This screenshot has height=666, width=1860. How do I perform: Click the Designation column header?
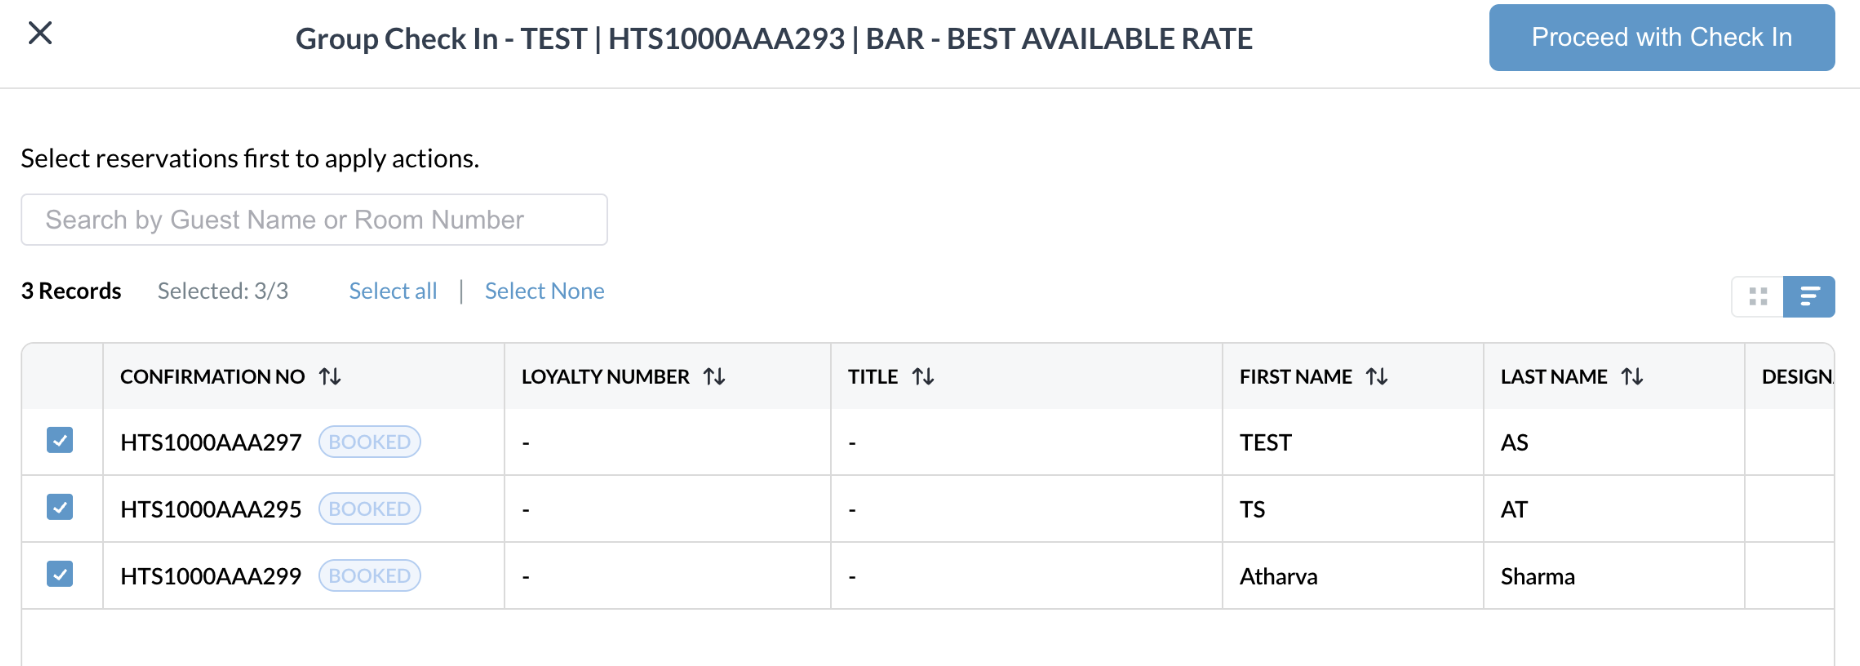point(1797,377)
